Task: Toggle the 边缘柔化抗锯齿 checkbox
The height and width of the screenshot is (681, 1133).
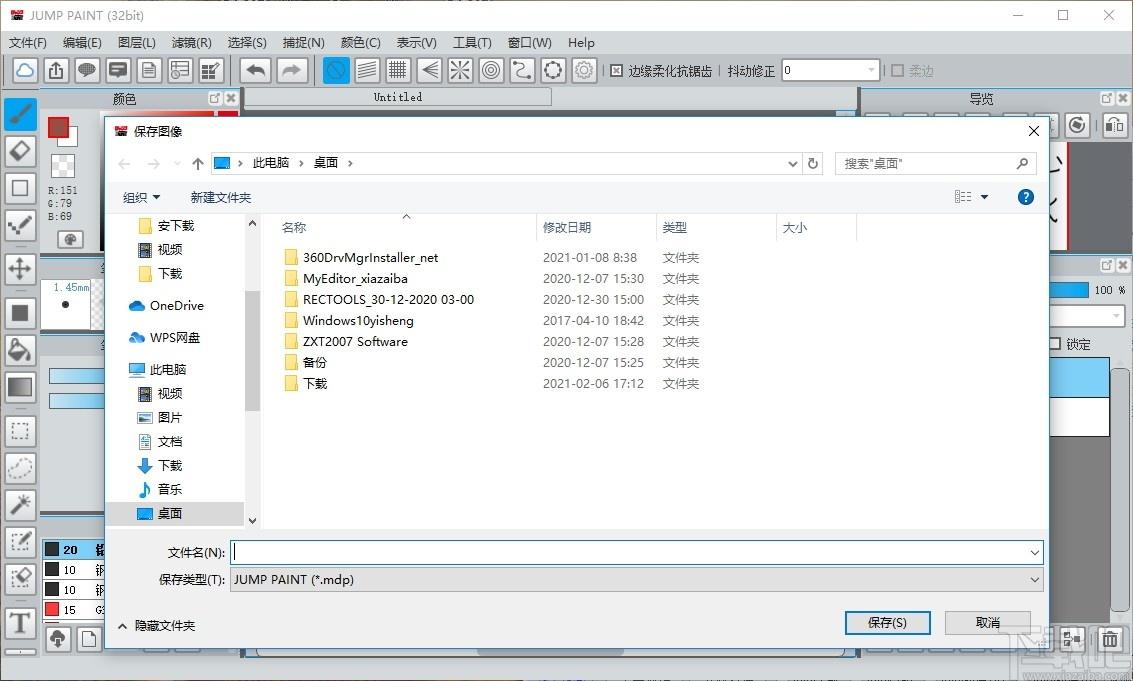Action: coord(616,71)
